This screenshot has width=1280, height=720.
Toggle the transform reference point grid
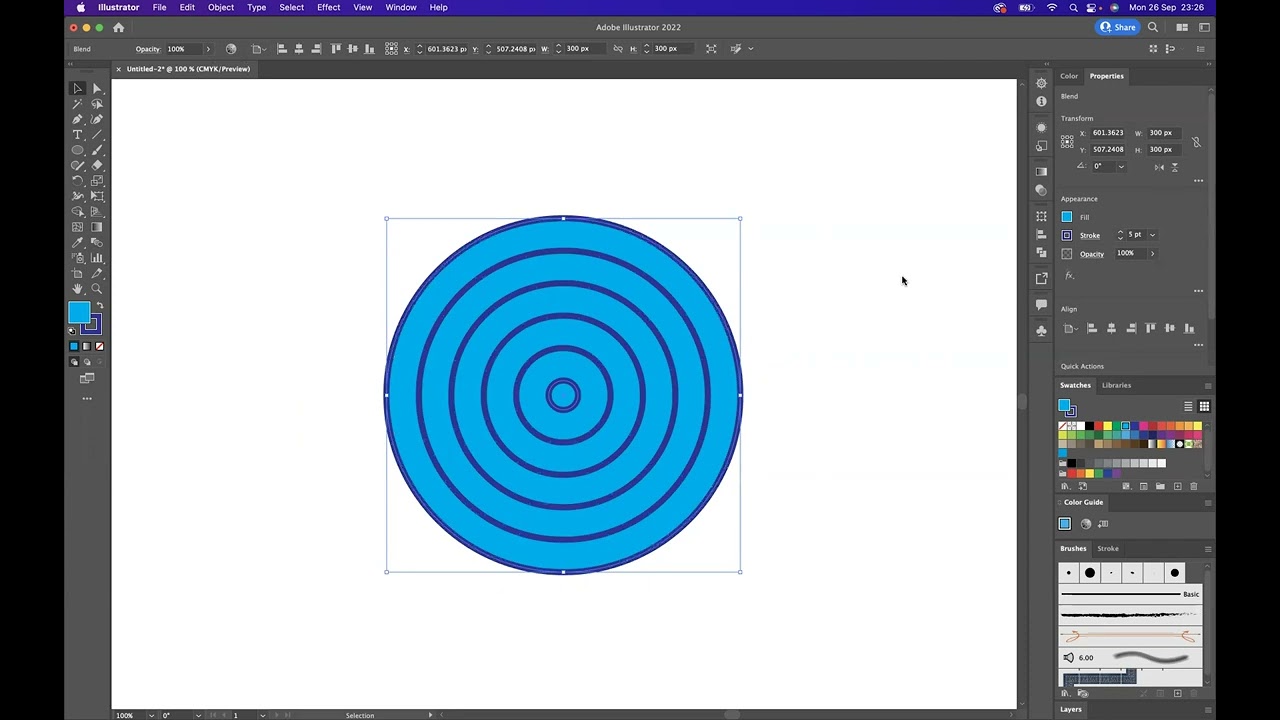pyautogui.click(x=1067, y=141)
